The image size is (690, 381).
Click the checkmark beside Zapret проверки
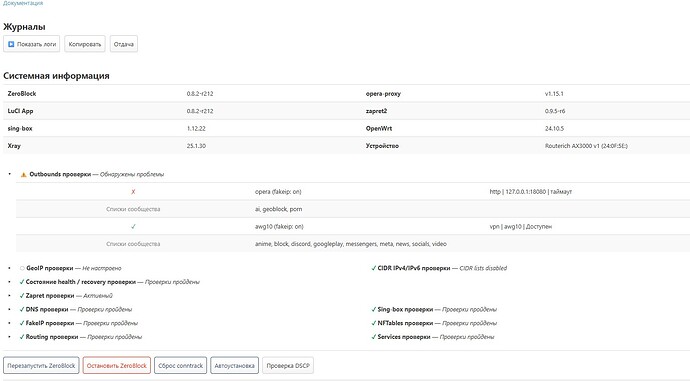(22, 296)
